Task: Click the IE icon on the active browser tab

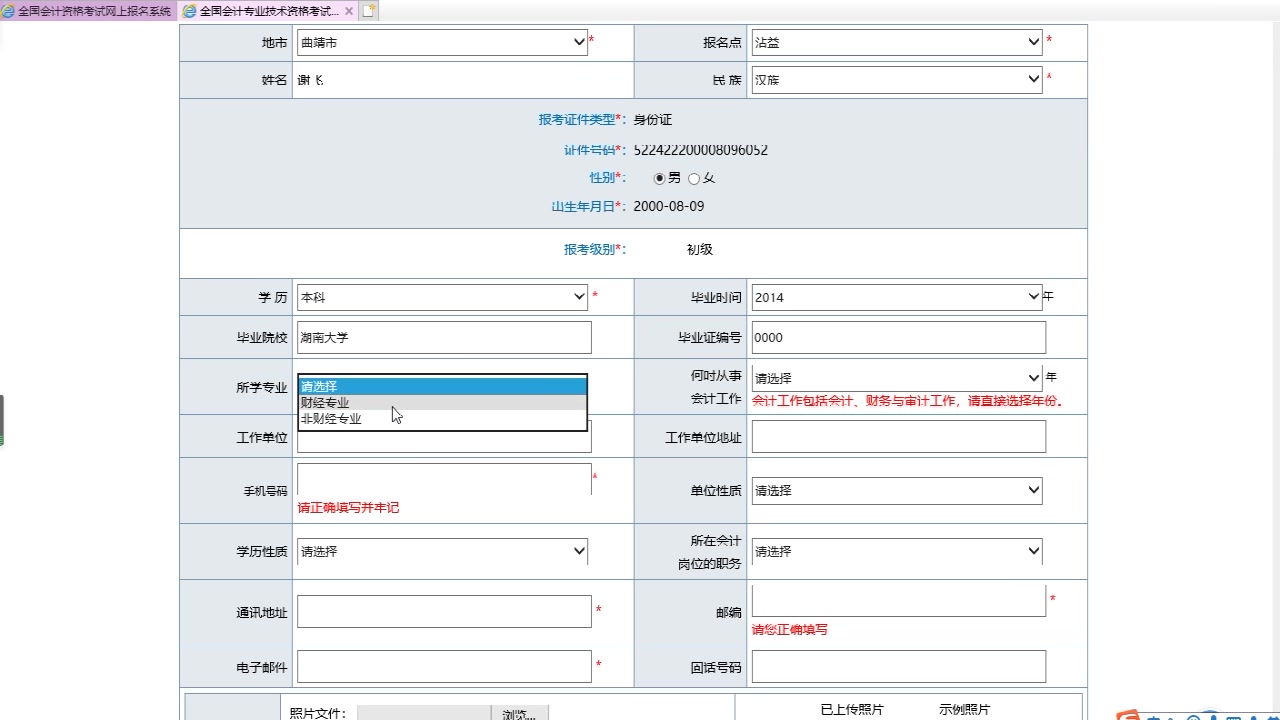Action: [x=190, y=11]
